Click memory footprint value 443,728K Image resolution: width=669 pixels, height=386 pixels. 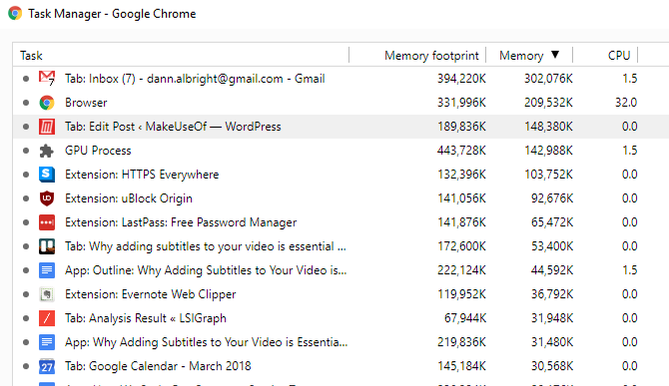point(461,151)
